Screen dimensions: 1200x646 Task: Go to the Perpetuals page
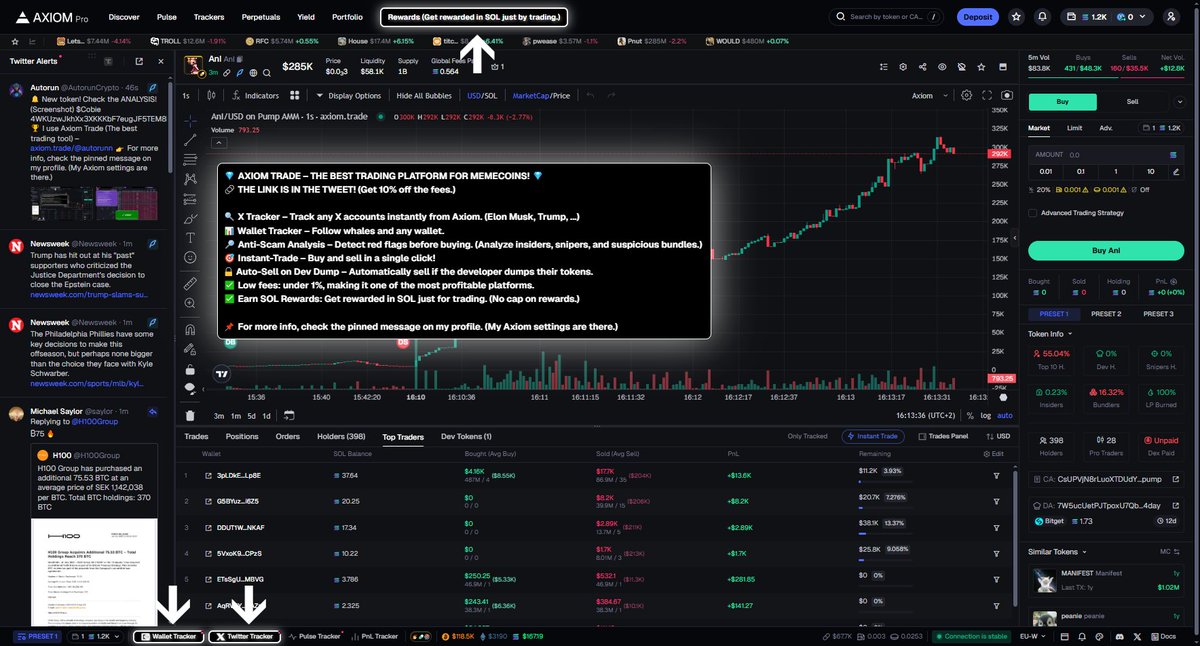point(260,17)
